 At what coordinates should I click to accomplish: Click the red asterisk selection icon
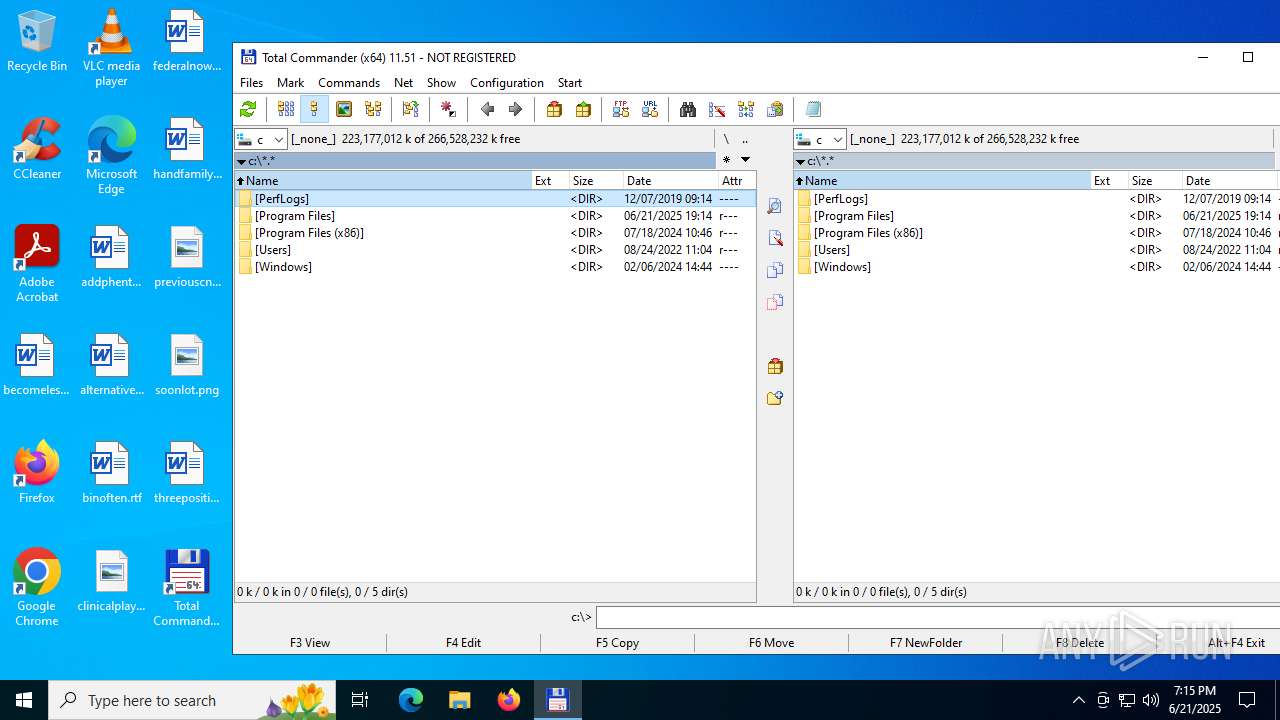[448, 109]
